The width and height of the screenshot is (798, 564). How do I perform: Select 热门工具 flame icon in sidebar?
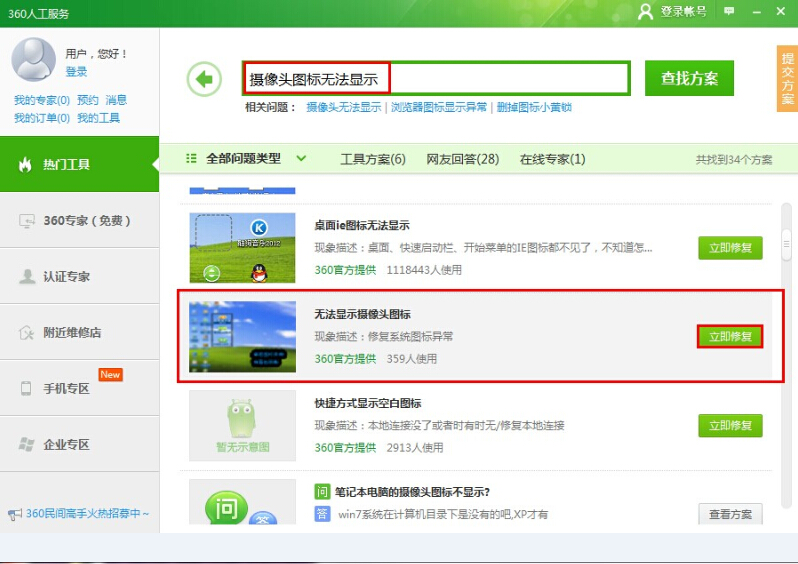(25, 164)
